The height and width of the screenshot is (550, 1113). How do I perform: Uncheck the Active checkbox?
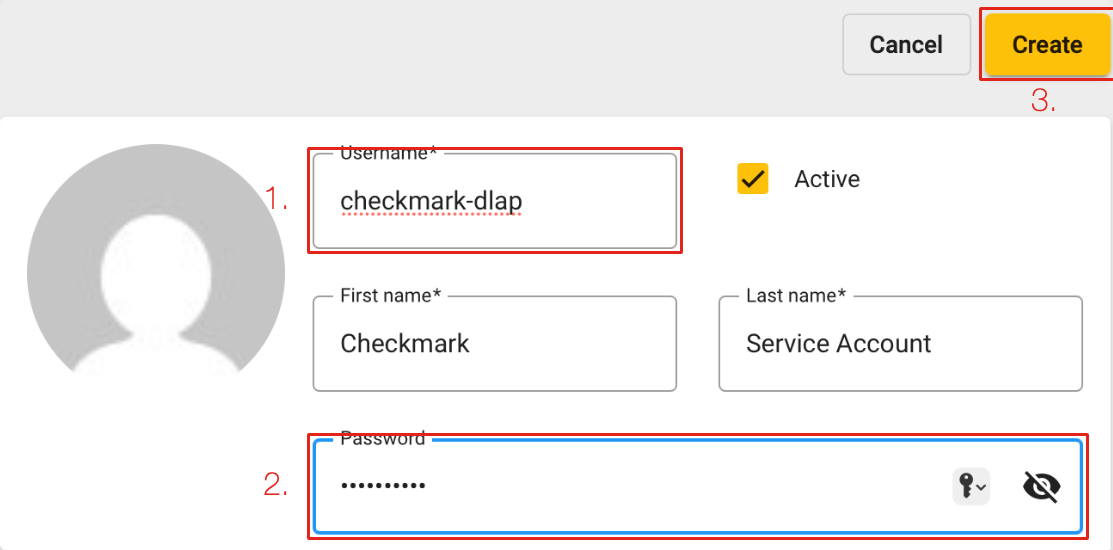tap(752, 179)
